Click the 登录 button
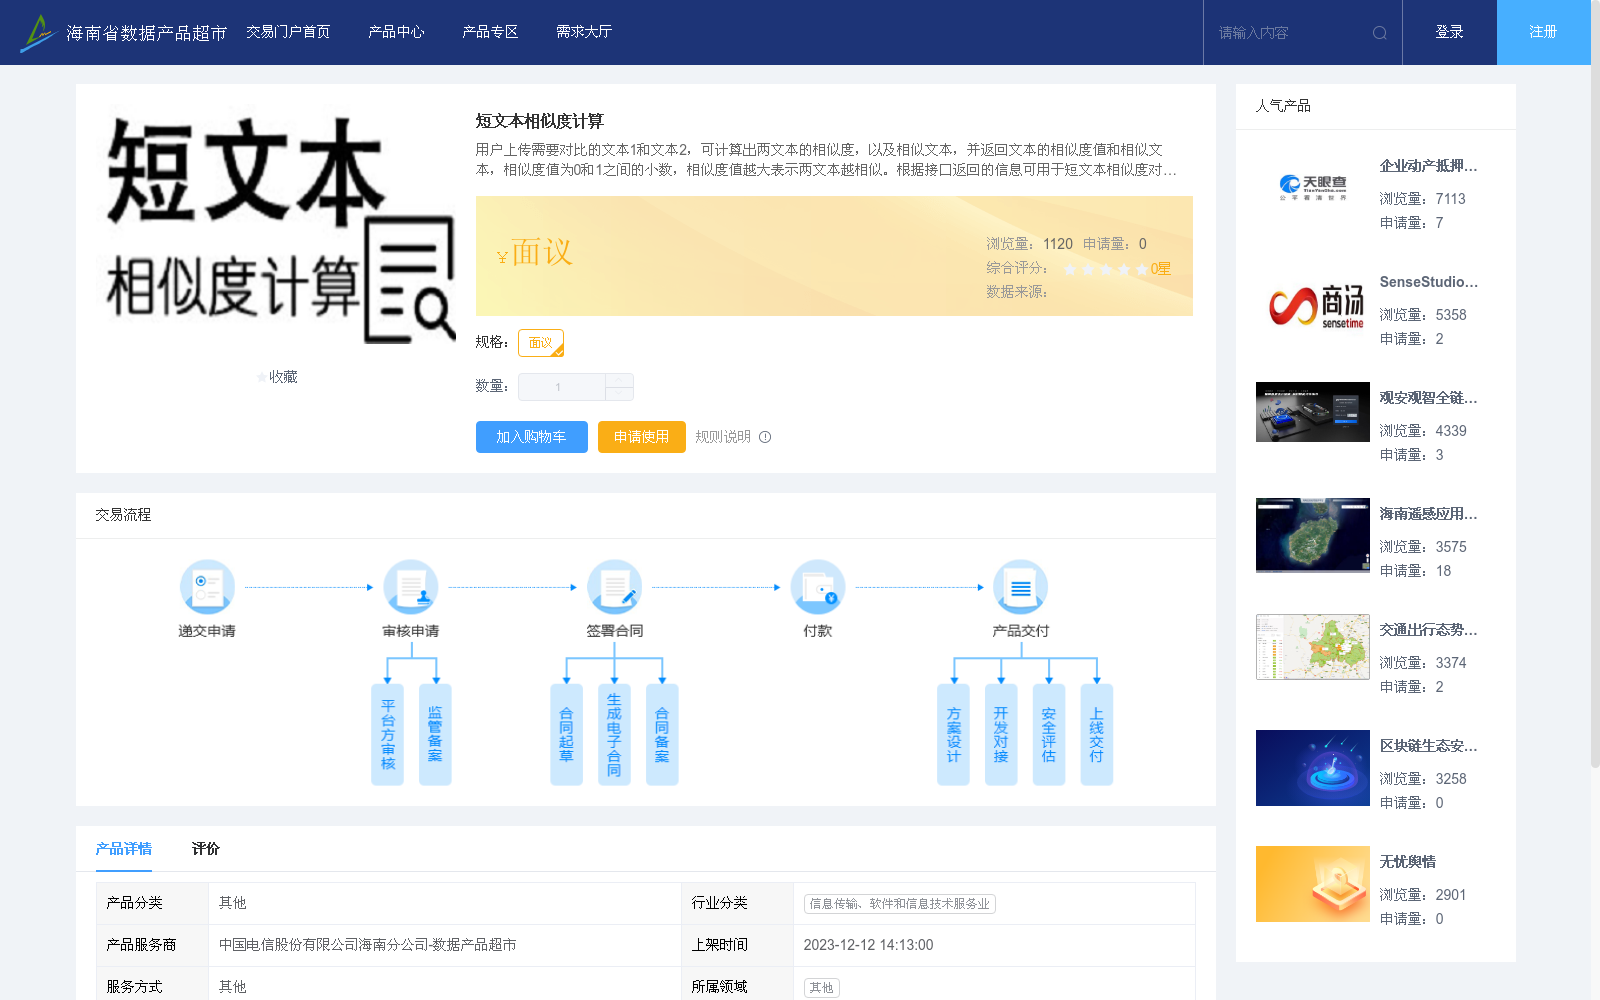Screen dimensions: 1600x1000 1450,32
